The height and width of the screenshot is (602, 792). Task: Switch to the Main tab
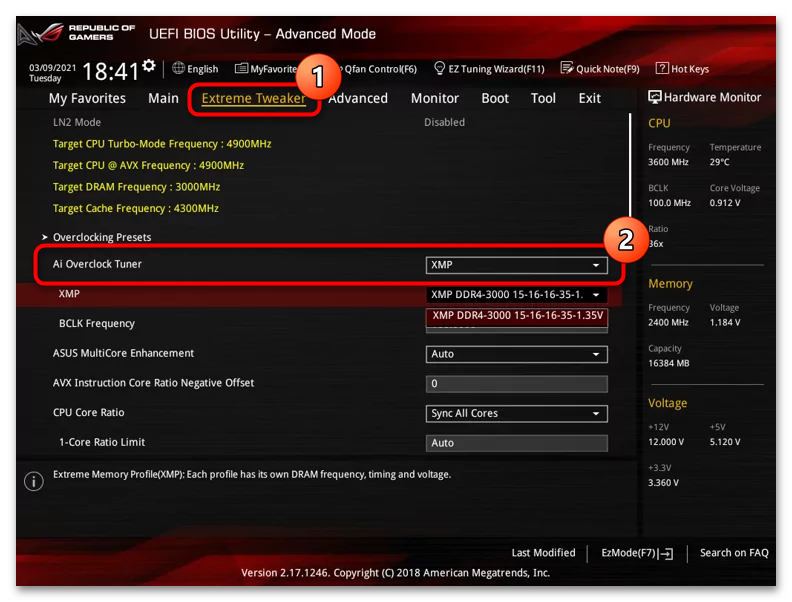pos(163,98)
